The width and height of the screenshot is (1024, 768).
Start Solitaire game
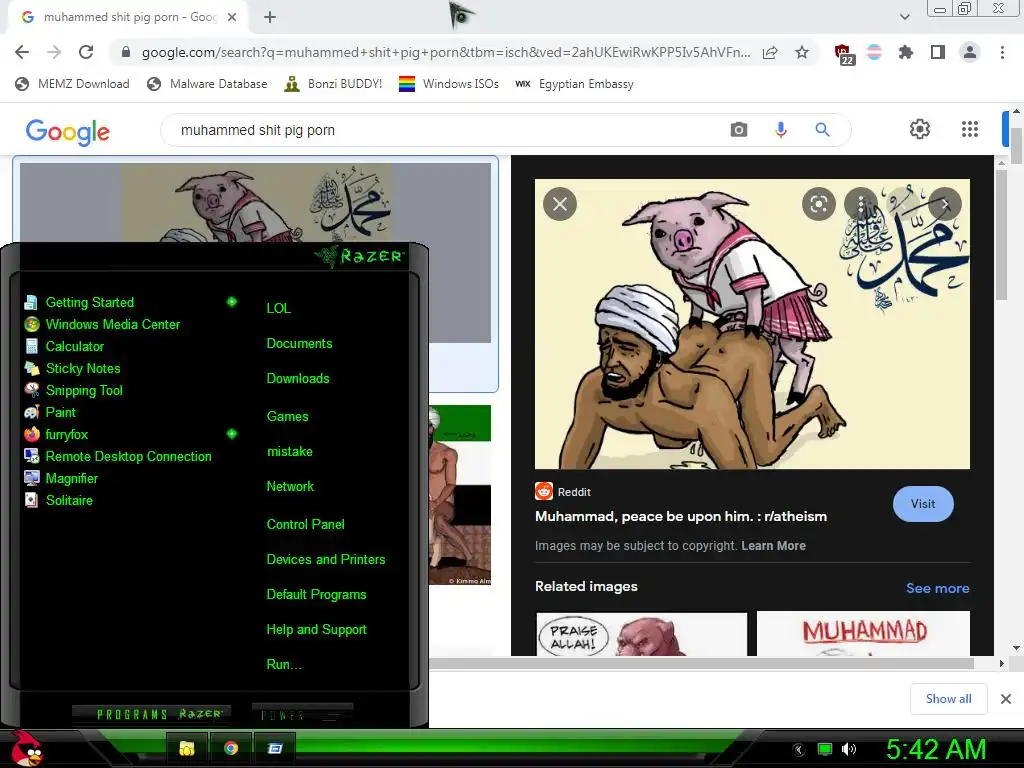(x=59, y=500)
